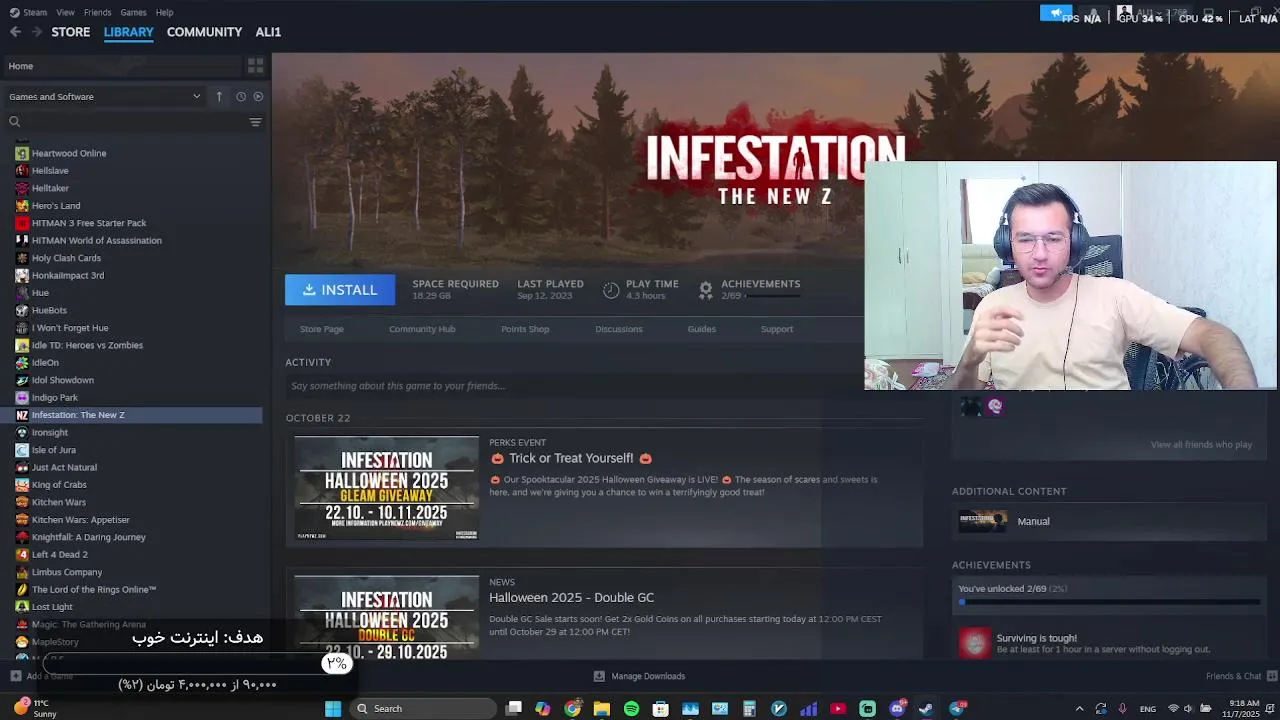The height and width of the screenshot is (720, 1280).
Task: Click the recent activity clock icon
Action: (241, 97)
